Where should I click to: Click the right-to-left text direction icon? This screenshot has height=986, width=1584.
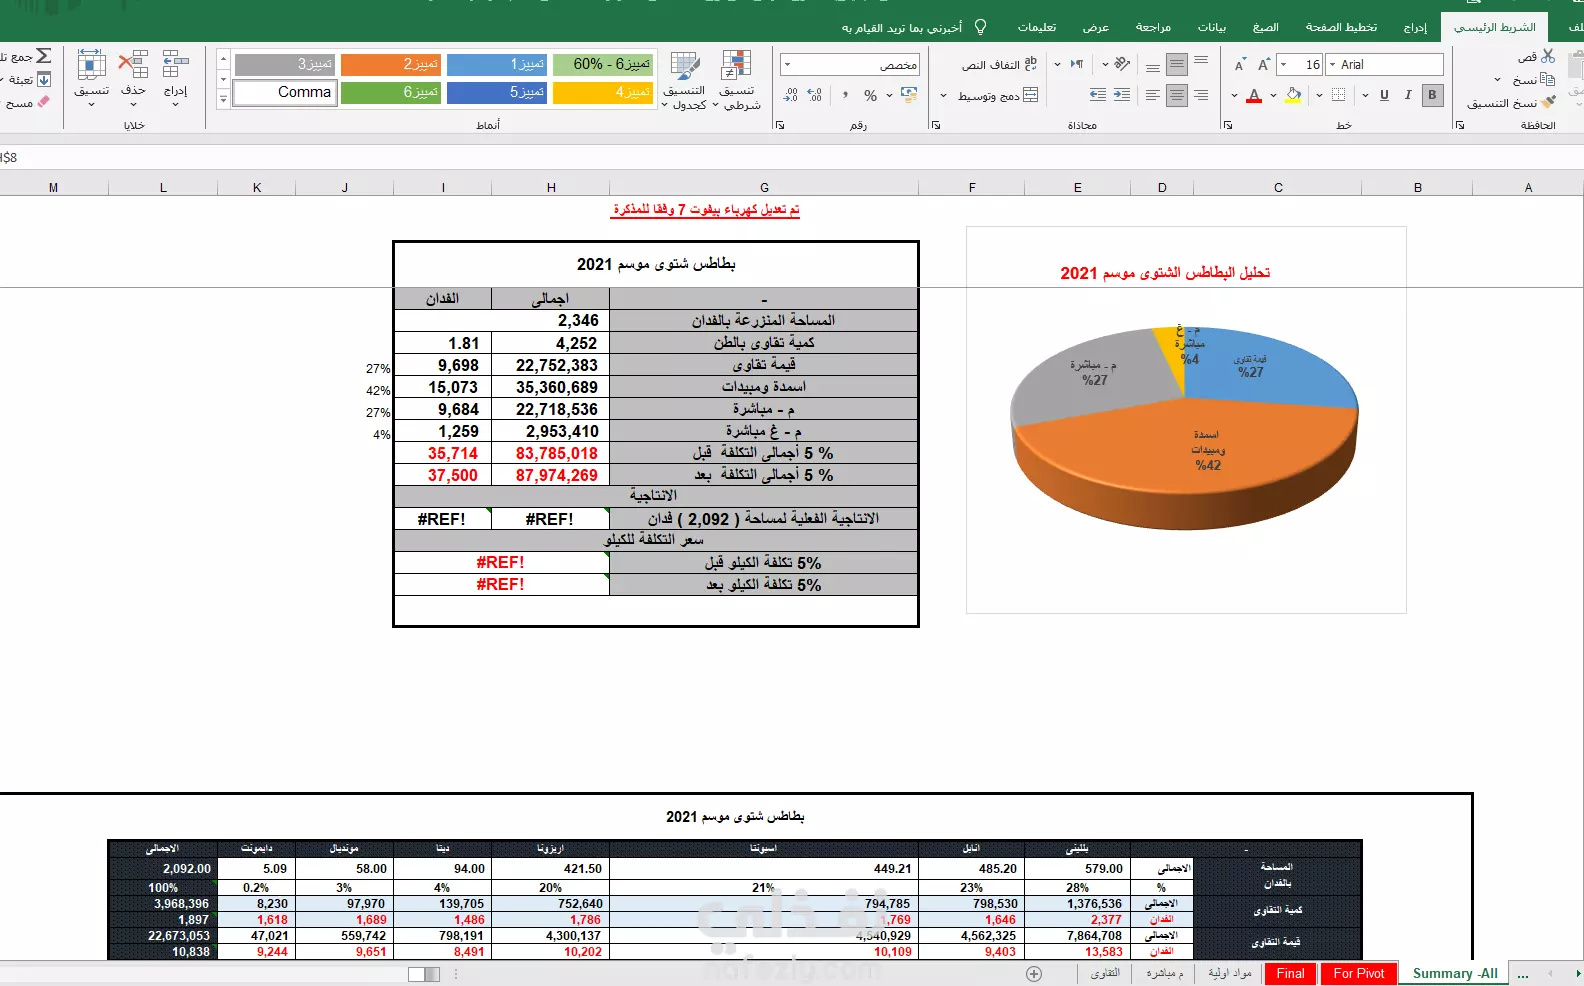[x=1076, y=64]
